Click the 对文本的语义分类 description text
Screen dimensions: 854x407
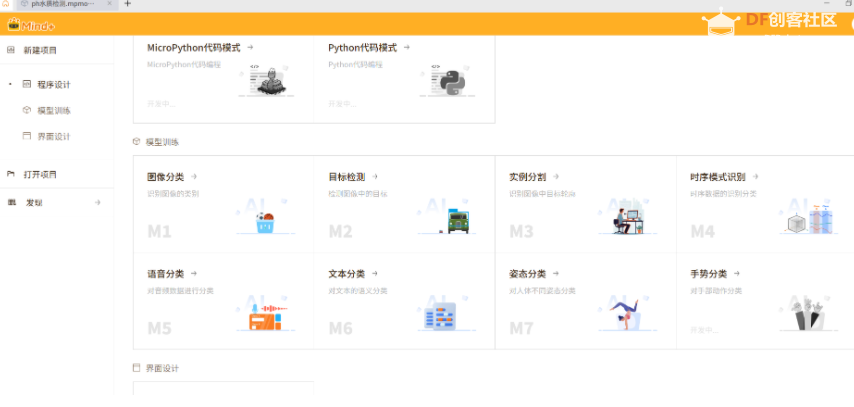[x=358, y=291]
